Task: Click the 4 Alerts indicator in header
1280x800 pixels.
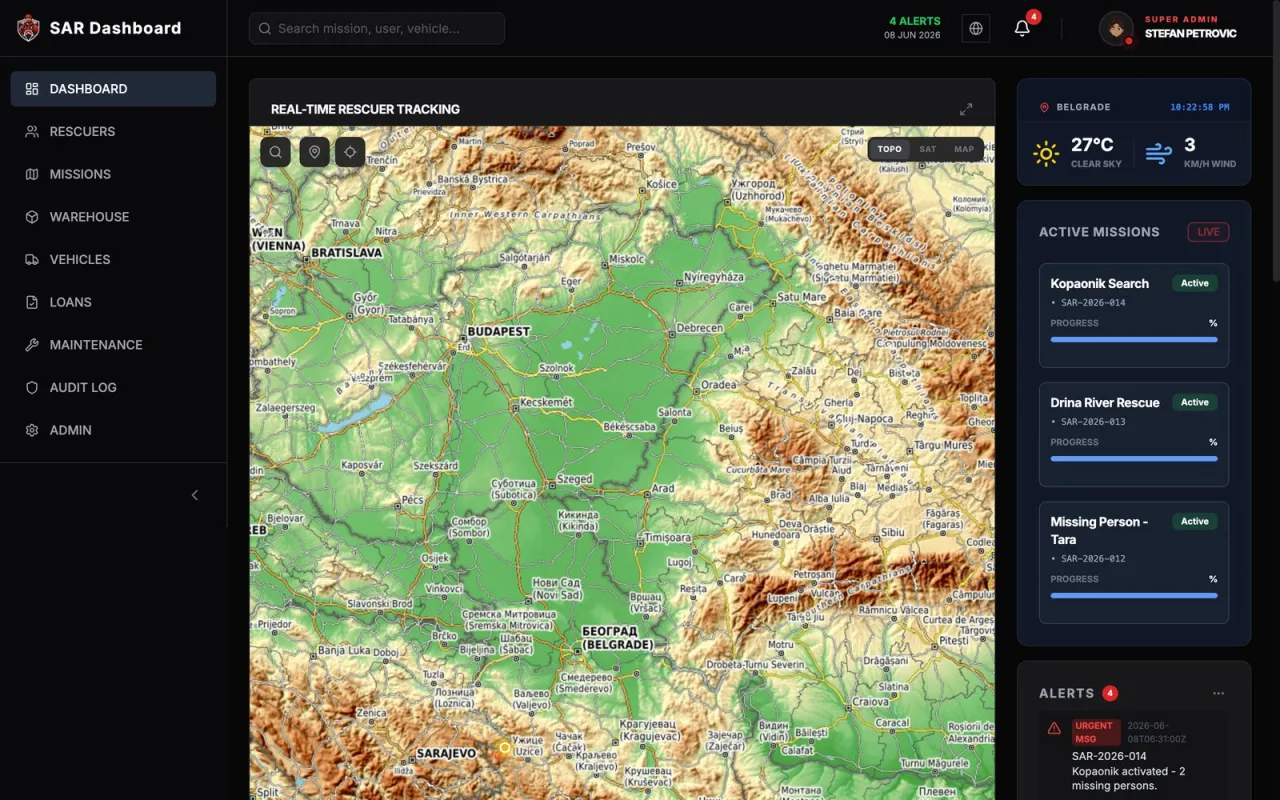Action: (915, 21)
